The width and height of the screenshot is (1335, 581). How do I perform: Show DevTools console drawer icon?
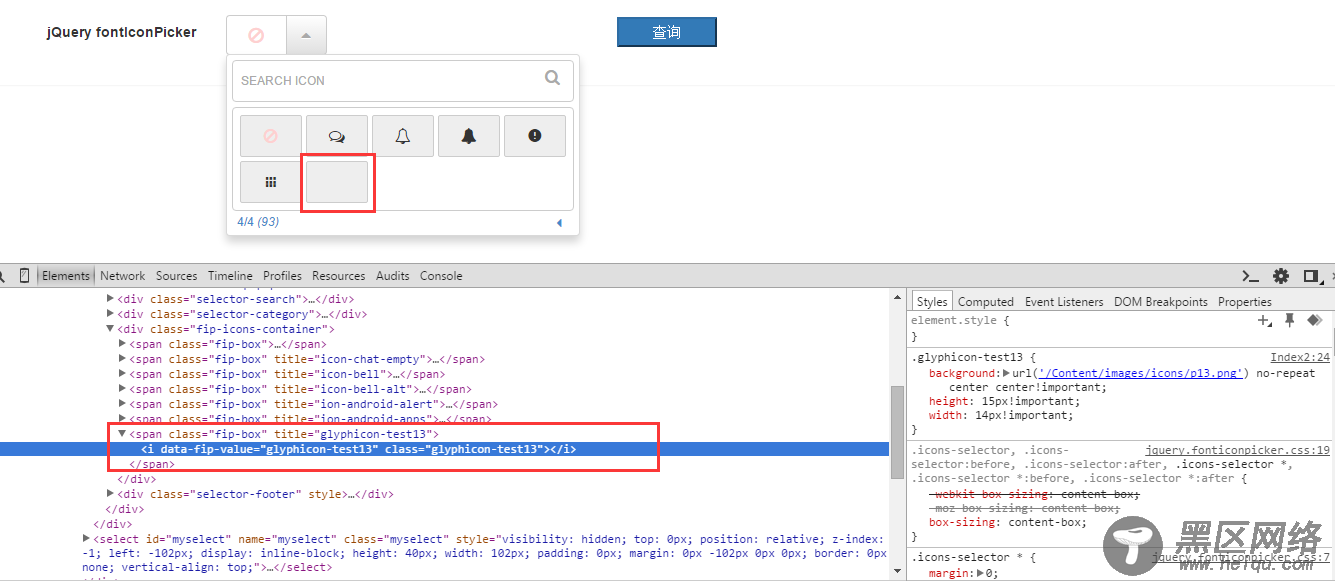(x=1250, y=276)
